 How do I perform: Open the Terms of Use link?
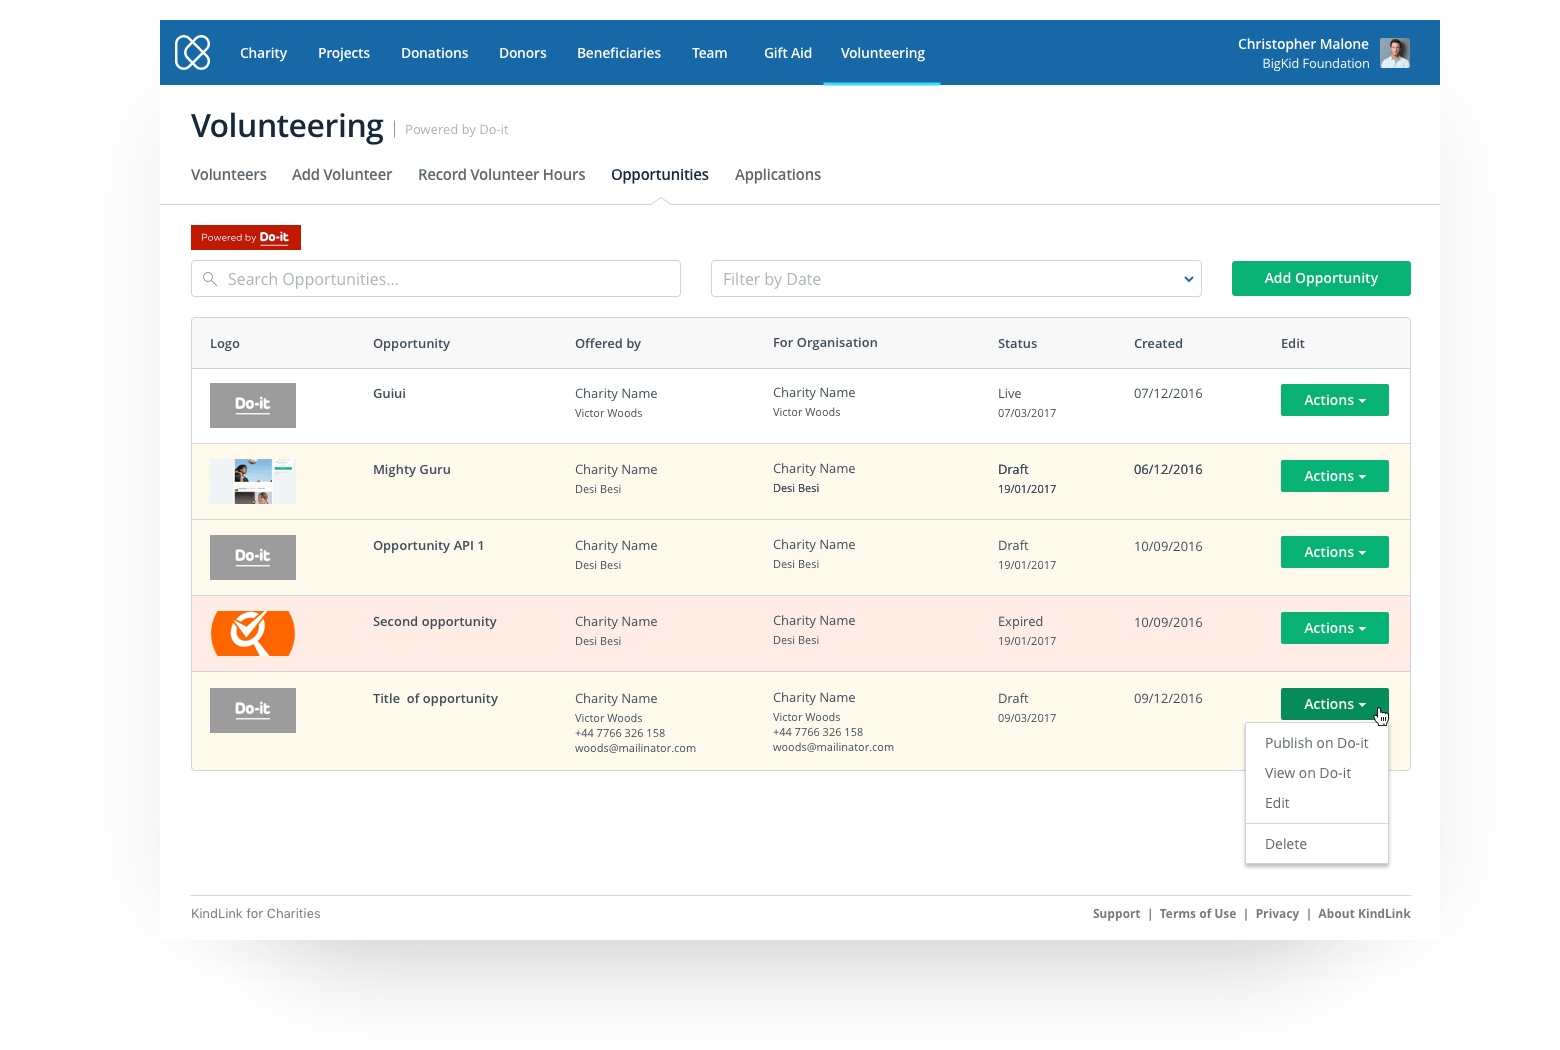(x=1198, y=914)
